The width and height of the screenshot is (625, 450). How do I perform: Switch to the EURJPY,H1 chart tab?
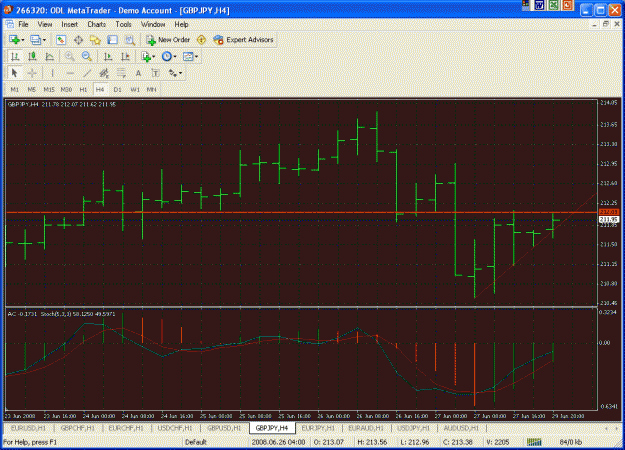318,428
